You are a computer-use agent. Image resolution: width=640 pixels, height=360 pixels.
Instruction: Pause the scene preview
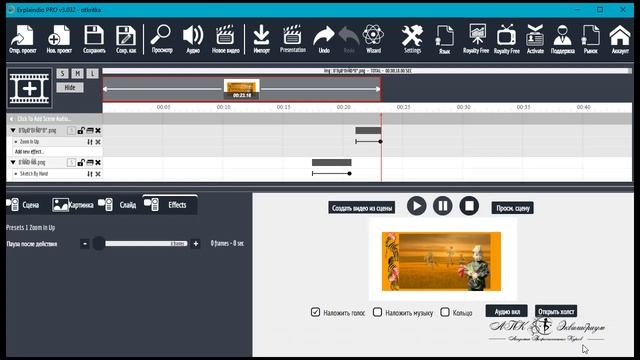[442, 206]
